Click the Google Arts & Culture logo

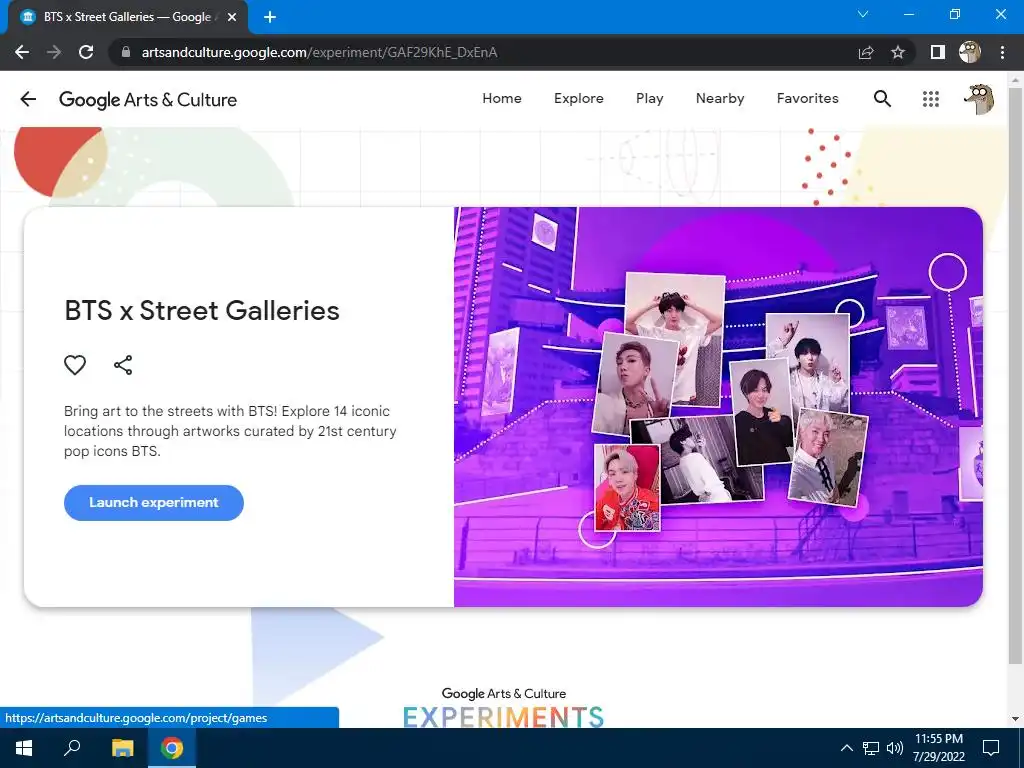148,99
